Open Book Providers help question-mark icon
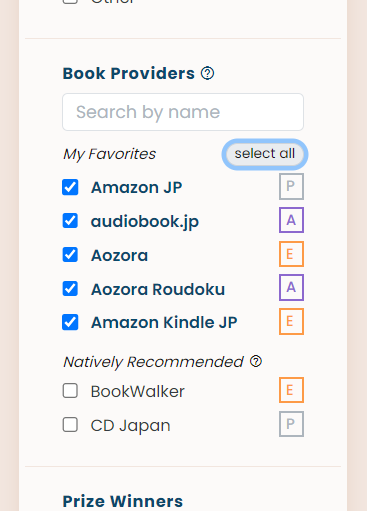Viewport: 367px width, 511px height. click(207, 73)
